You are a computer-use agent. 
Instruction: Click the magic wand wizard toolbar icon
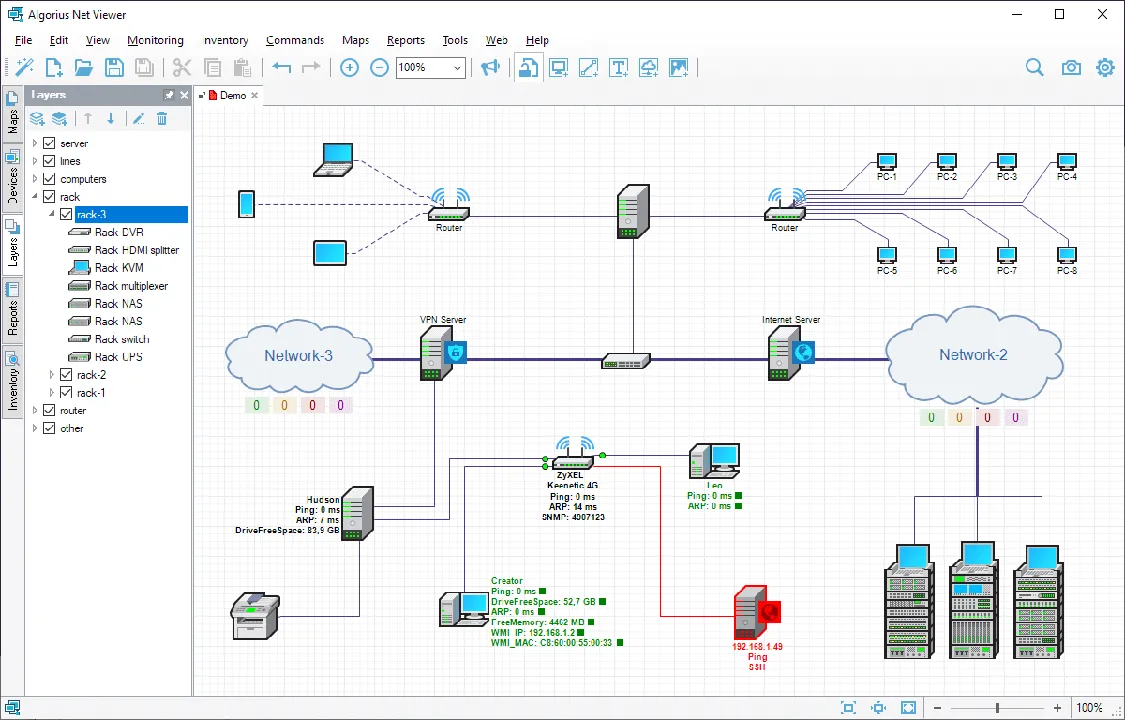tap(24, 67)
